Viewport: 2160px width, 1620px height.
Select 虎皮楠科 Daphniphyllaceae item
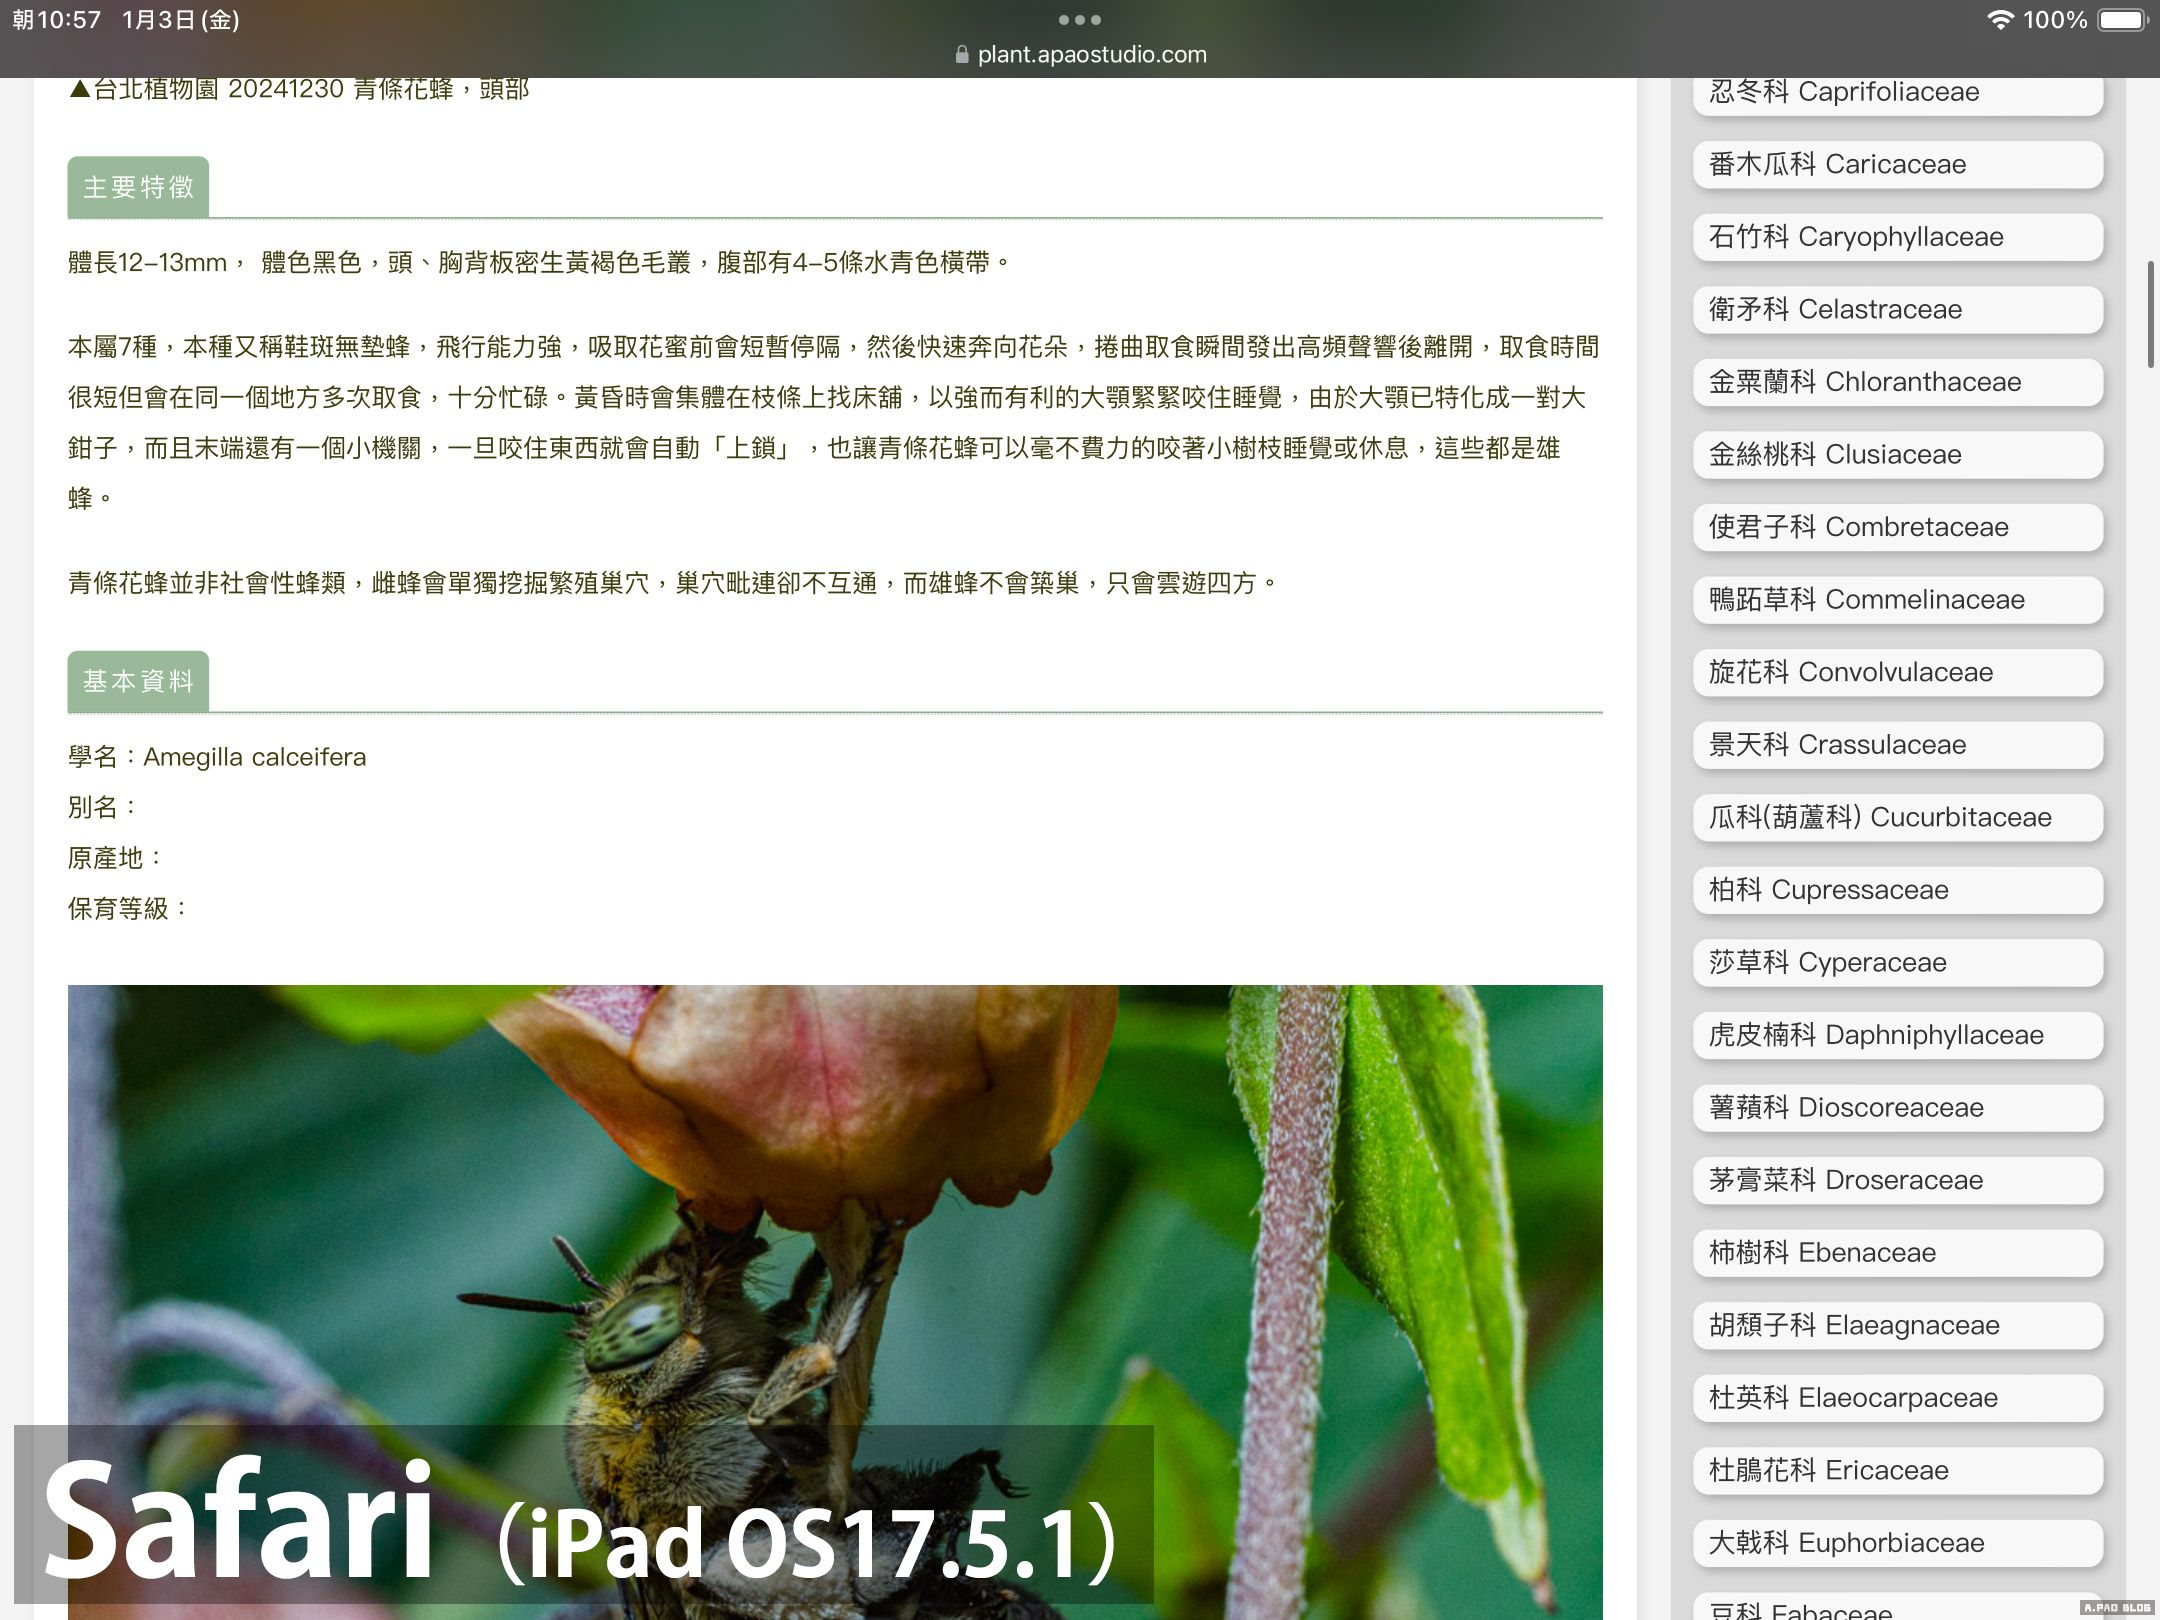pos(1897,1035)
